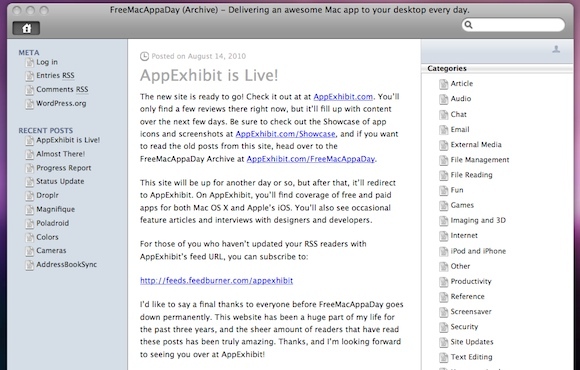Image resolution: width=580 pixels, height=370 pixels.
Task: Select the iPod and iPhone category
Action: tap(478, 251)
